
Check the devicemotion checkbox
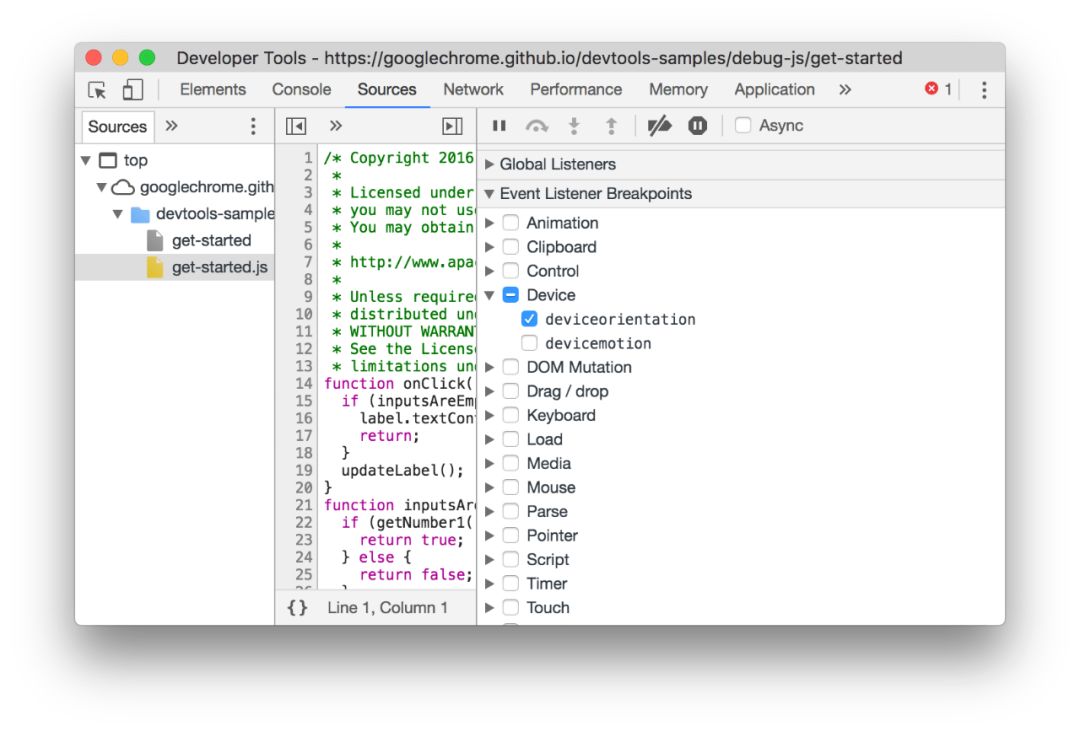pos(529,343)
